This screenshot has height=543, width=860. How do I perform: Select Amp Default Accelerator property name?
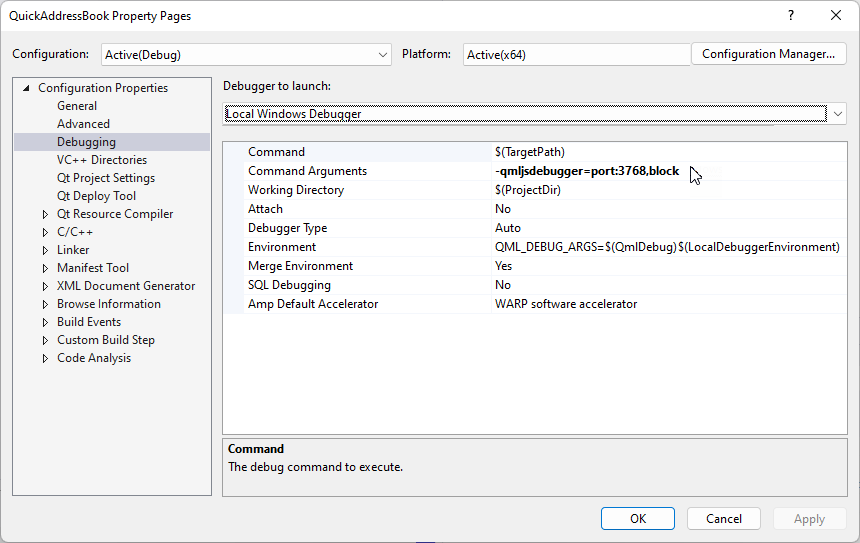pos(313,304)
